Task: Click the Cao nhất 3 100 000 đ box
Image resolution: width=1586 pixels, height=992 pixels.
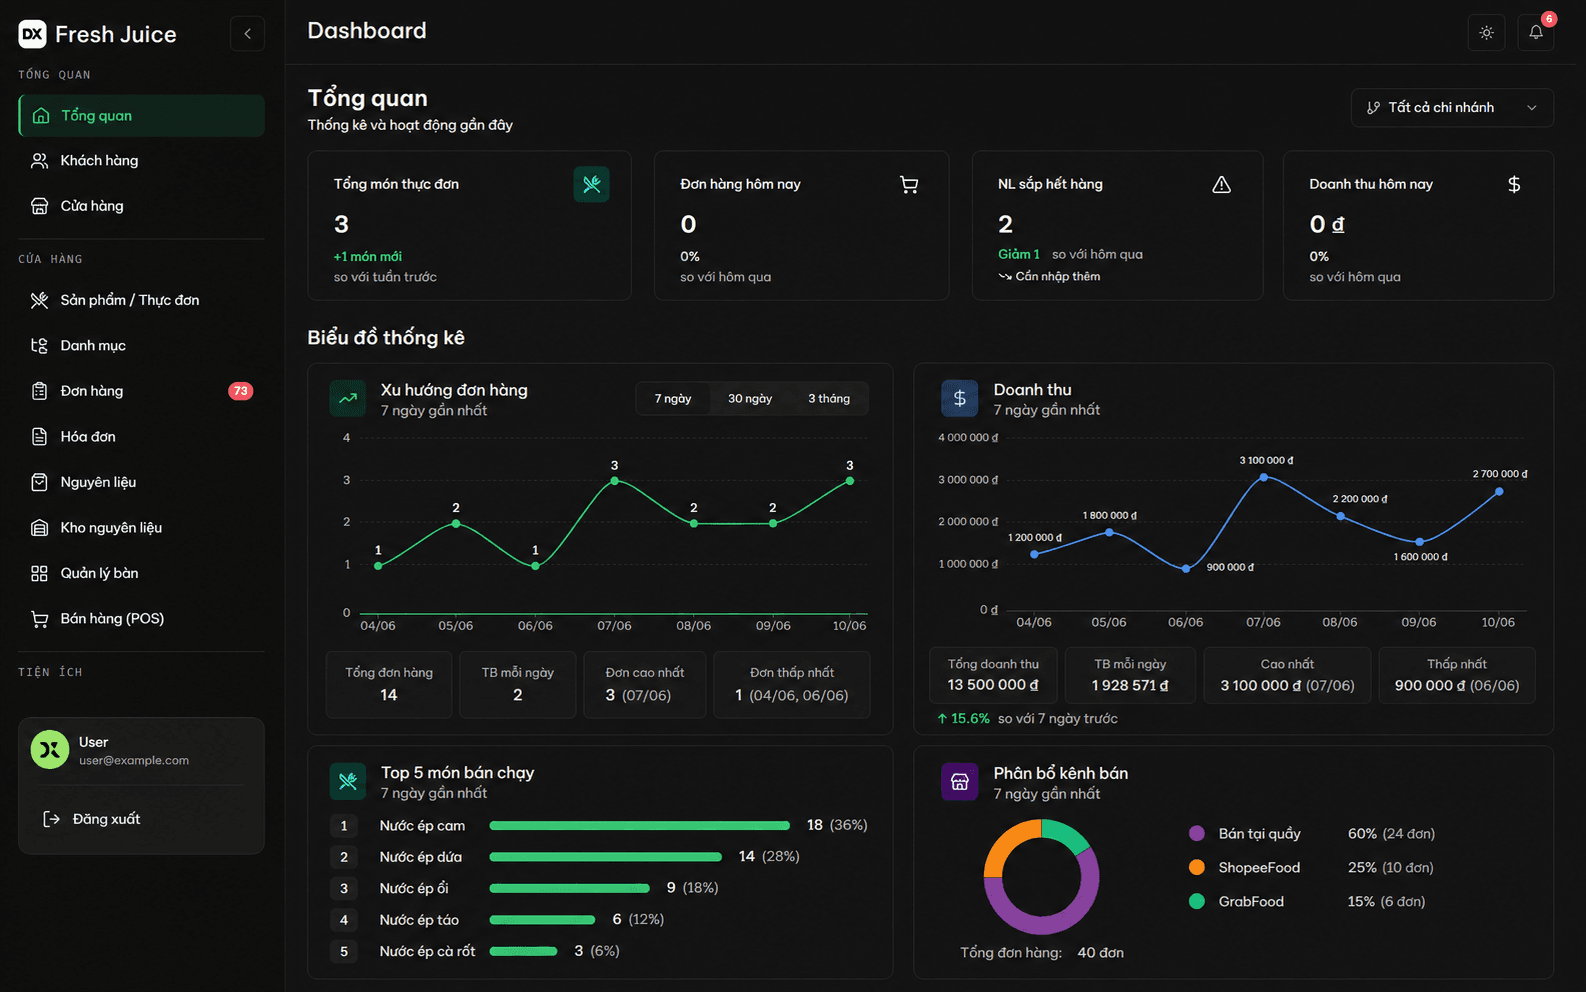Action: pos(1287,675)
